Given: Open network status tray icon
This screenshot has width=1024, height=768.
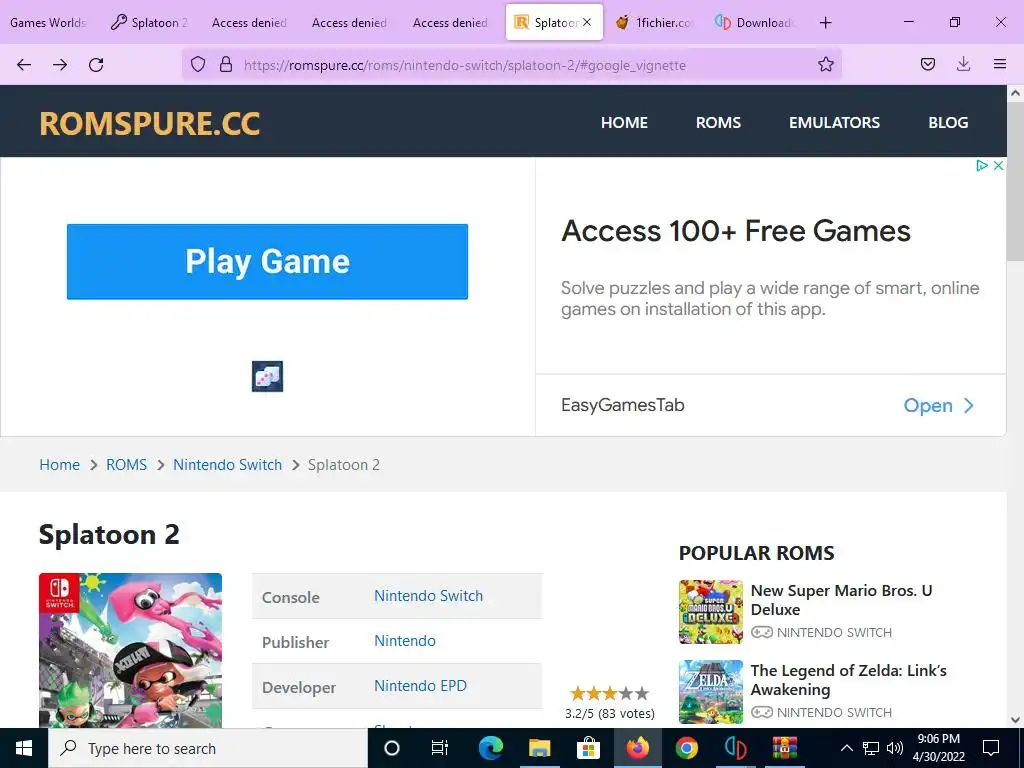Looking at the screenshot, I should [871, 748].
